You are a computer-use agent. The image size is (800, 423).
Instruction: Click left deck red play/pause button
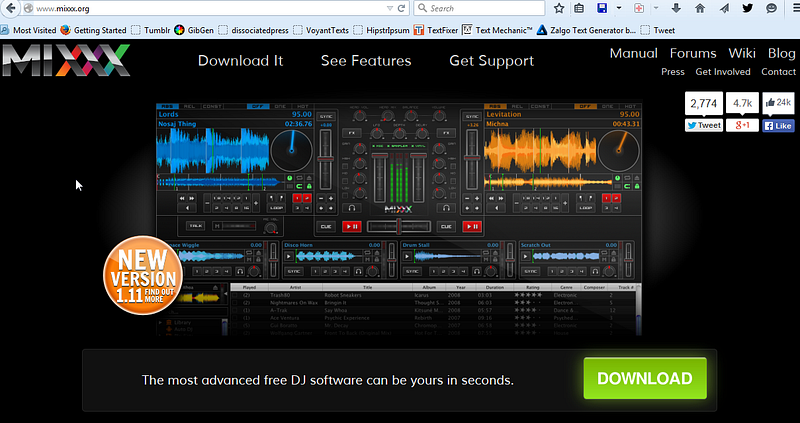pos(352,226)
